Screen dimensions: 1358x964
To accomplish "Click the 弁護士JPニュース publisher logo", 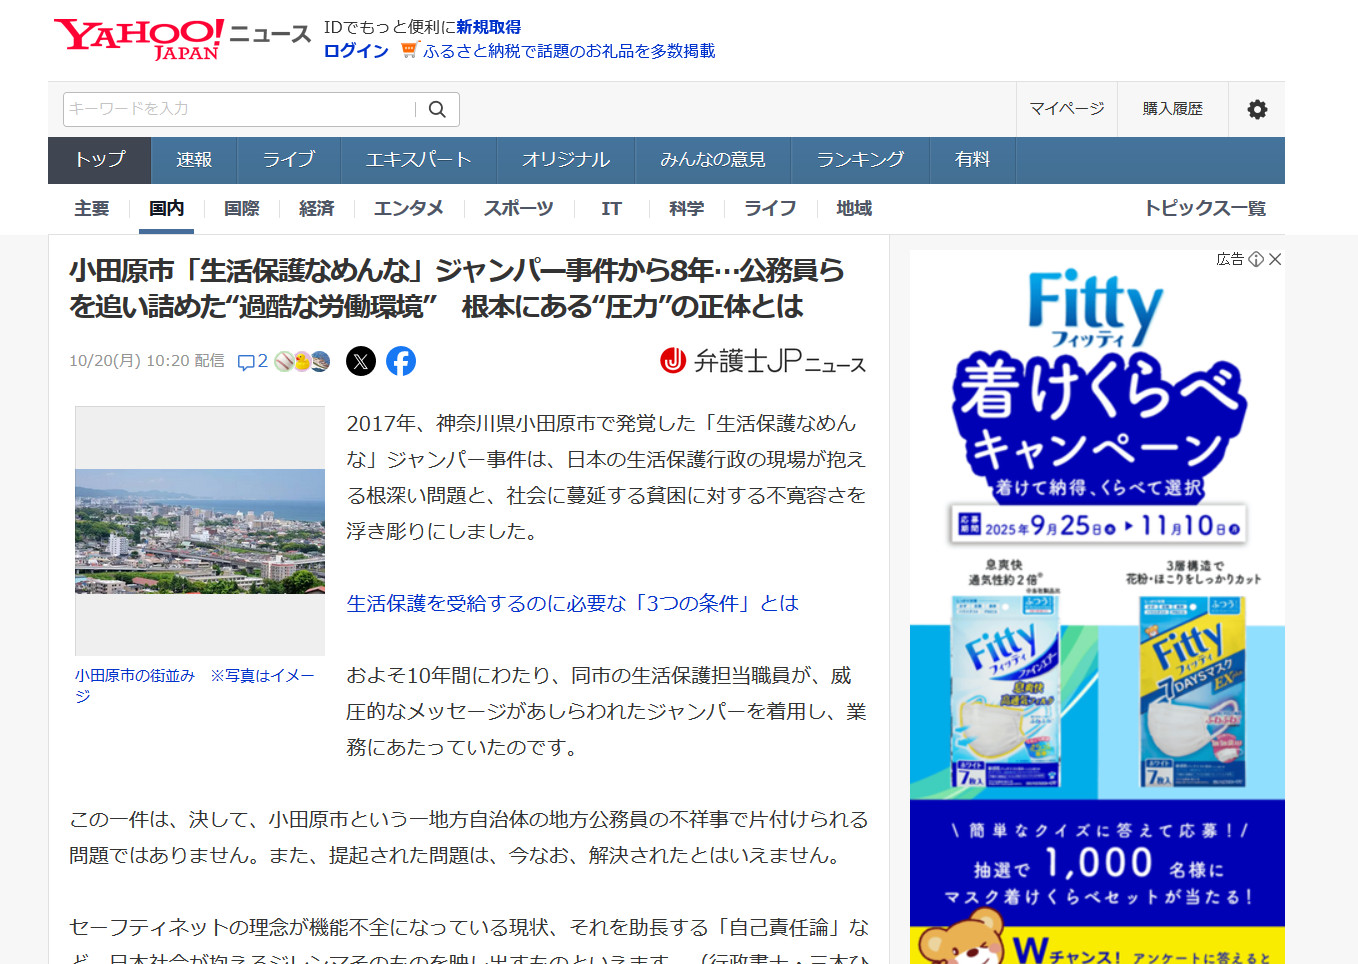I will click(763, 361).
